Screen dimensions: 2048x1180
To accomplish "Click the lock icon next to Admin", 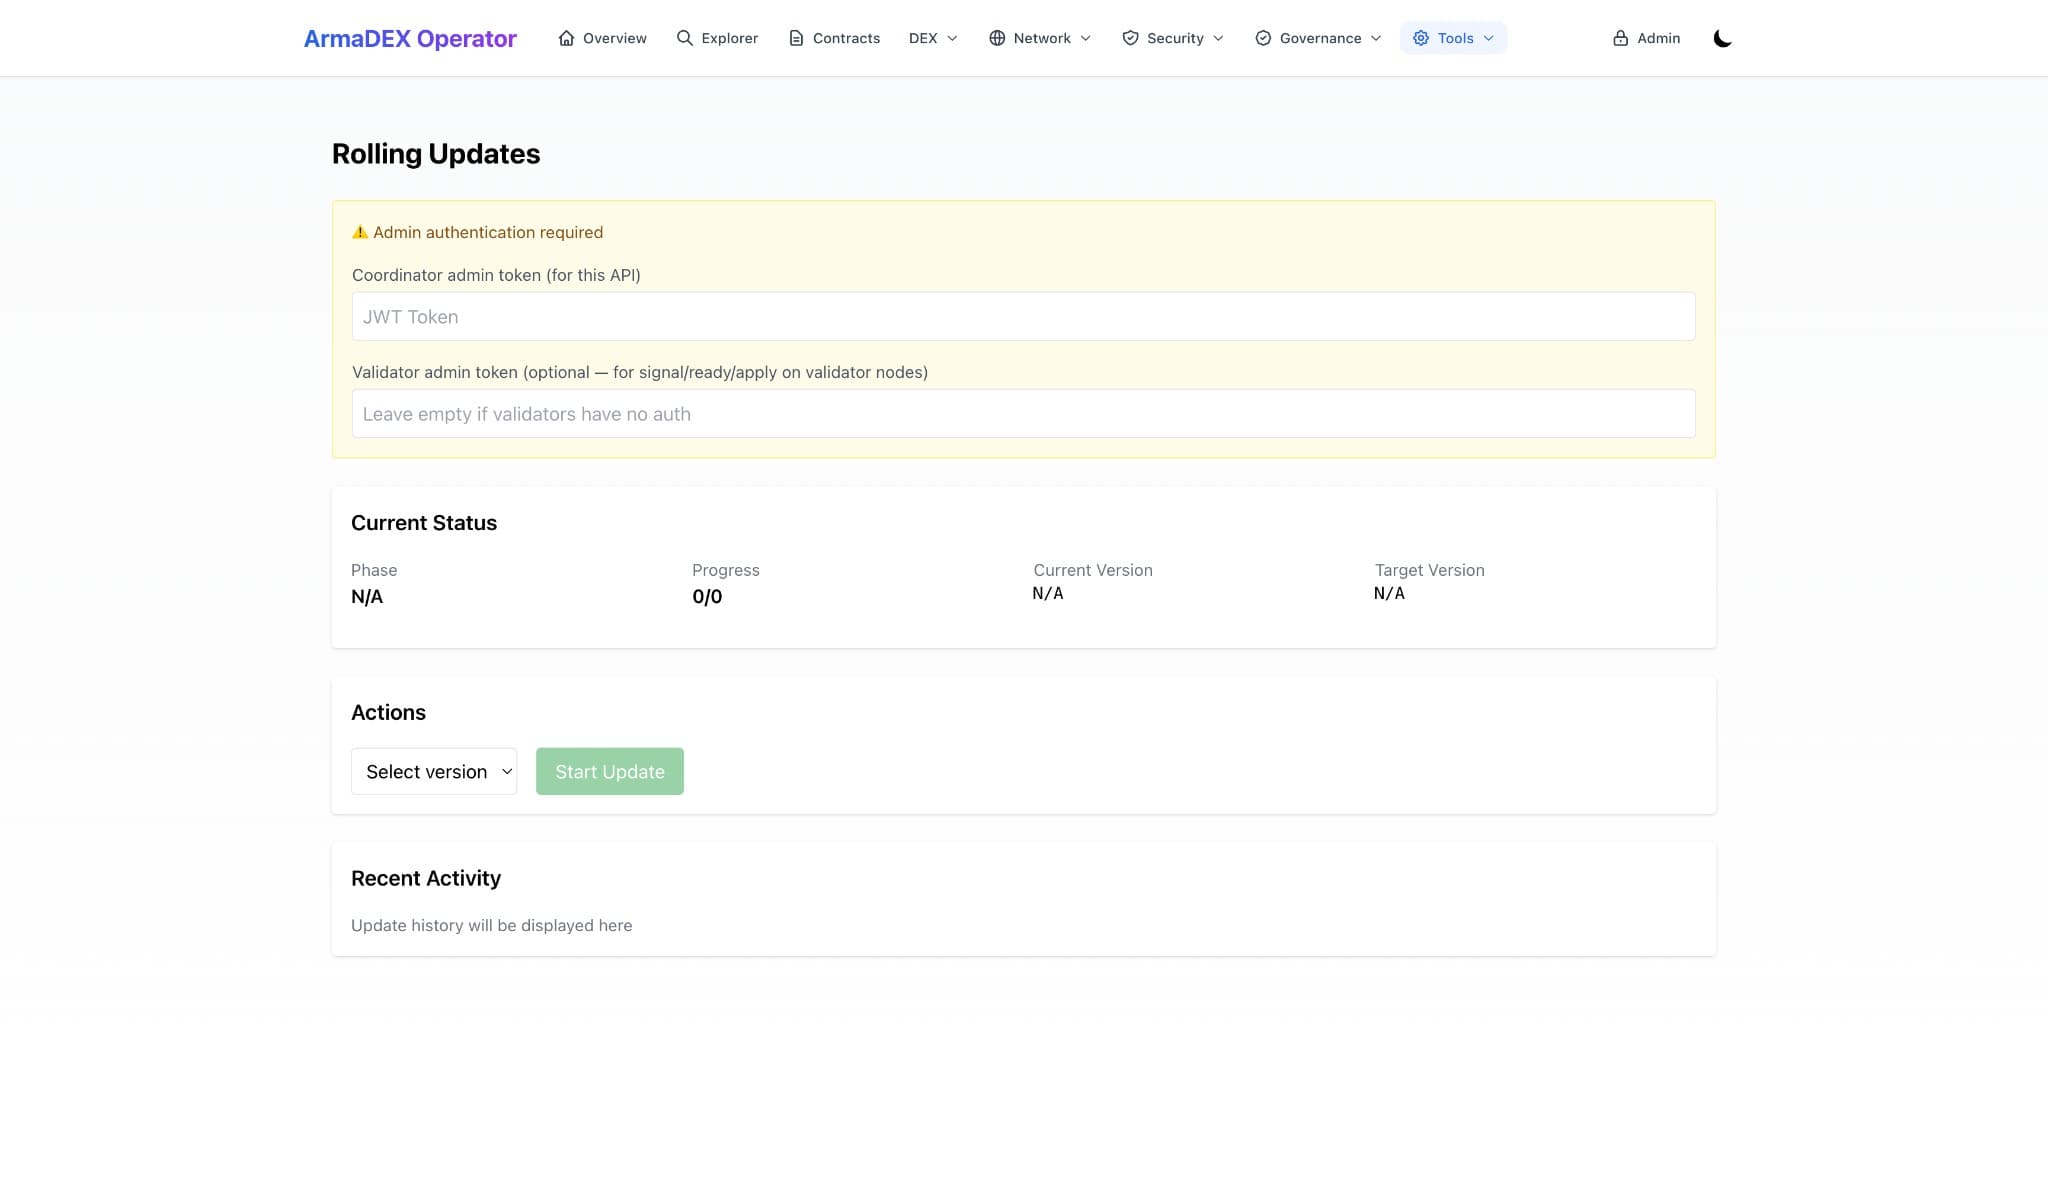I will click(1620, 38).
